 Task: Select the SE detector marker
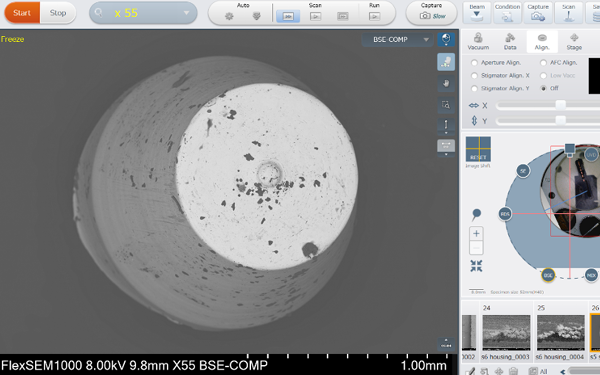[523, 170]
